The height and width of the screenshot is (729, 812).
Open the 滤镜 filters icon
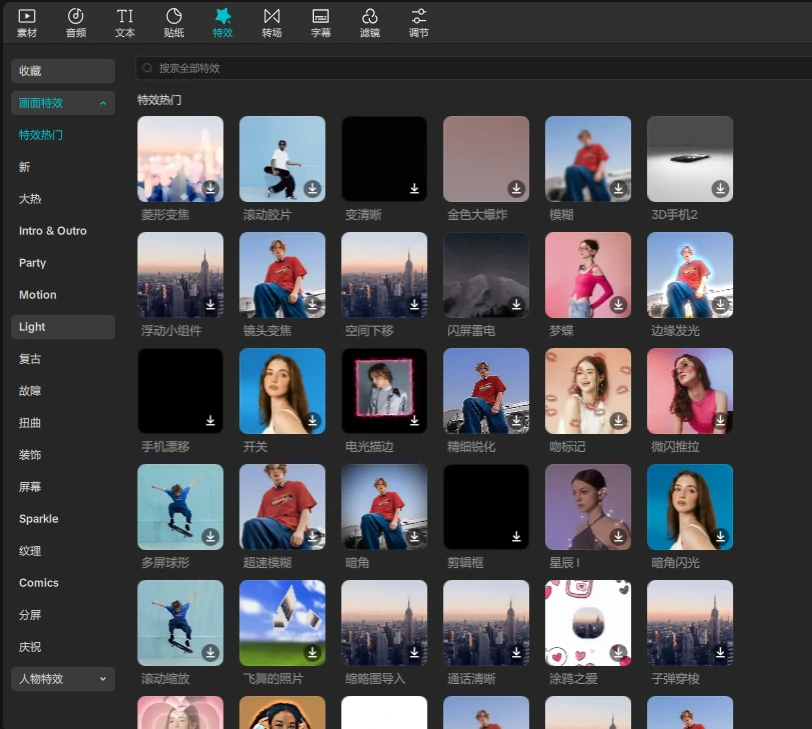370,22
